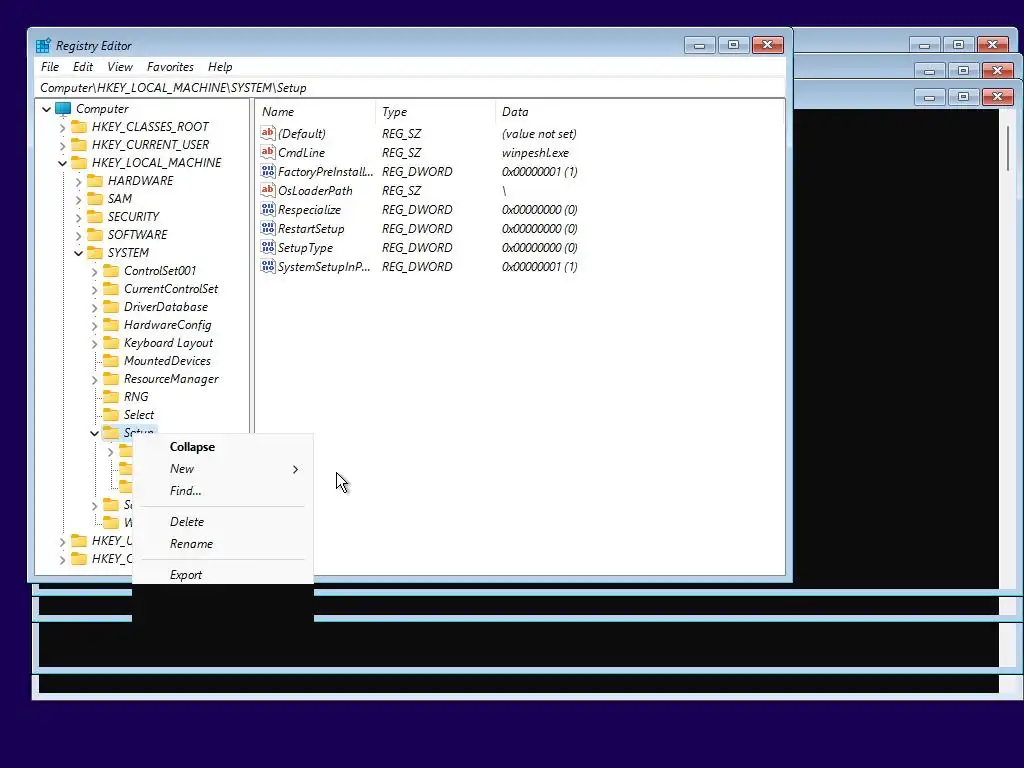
Task: Open the File menu
Action: point(50,67)
